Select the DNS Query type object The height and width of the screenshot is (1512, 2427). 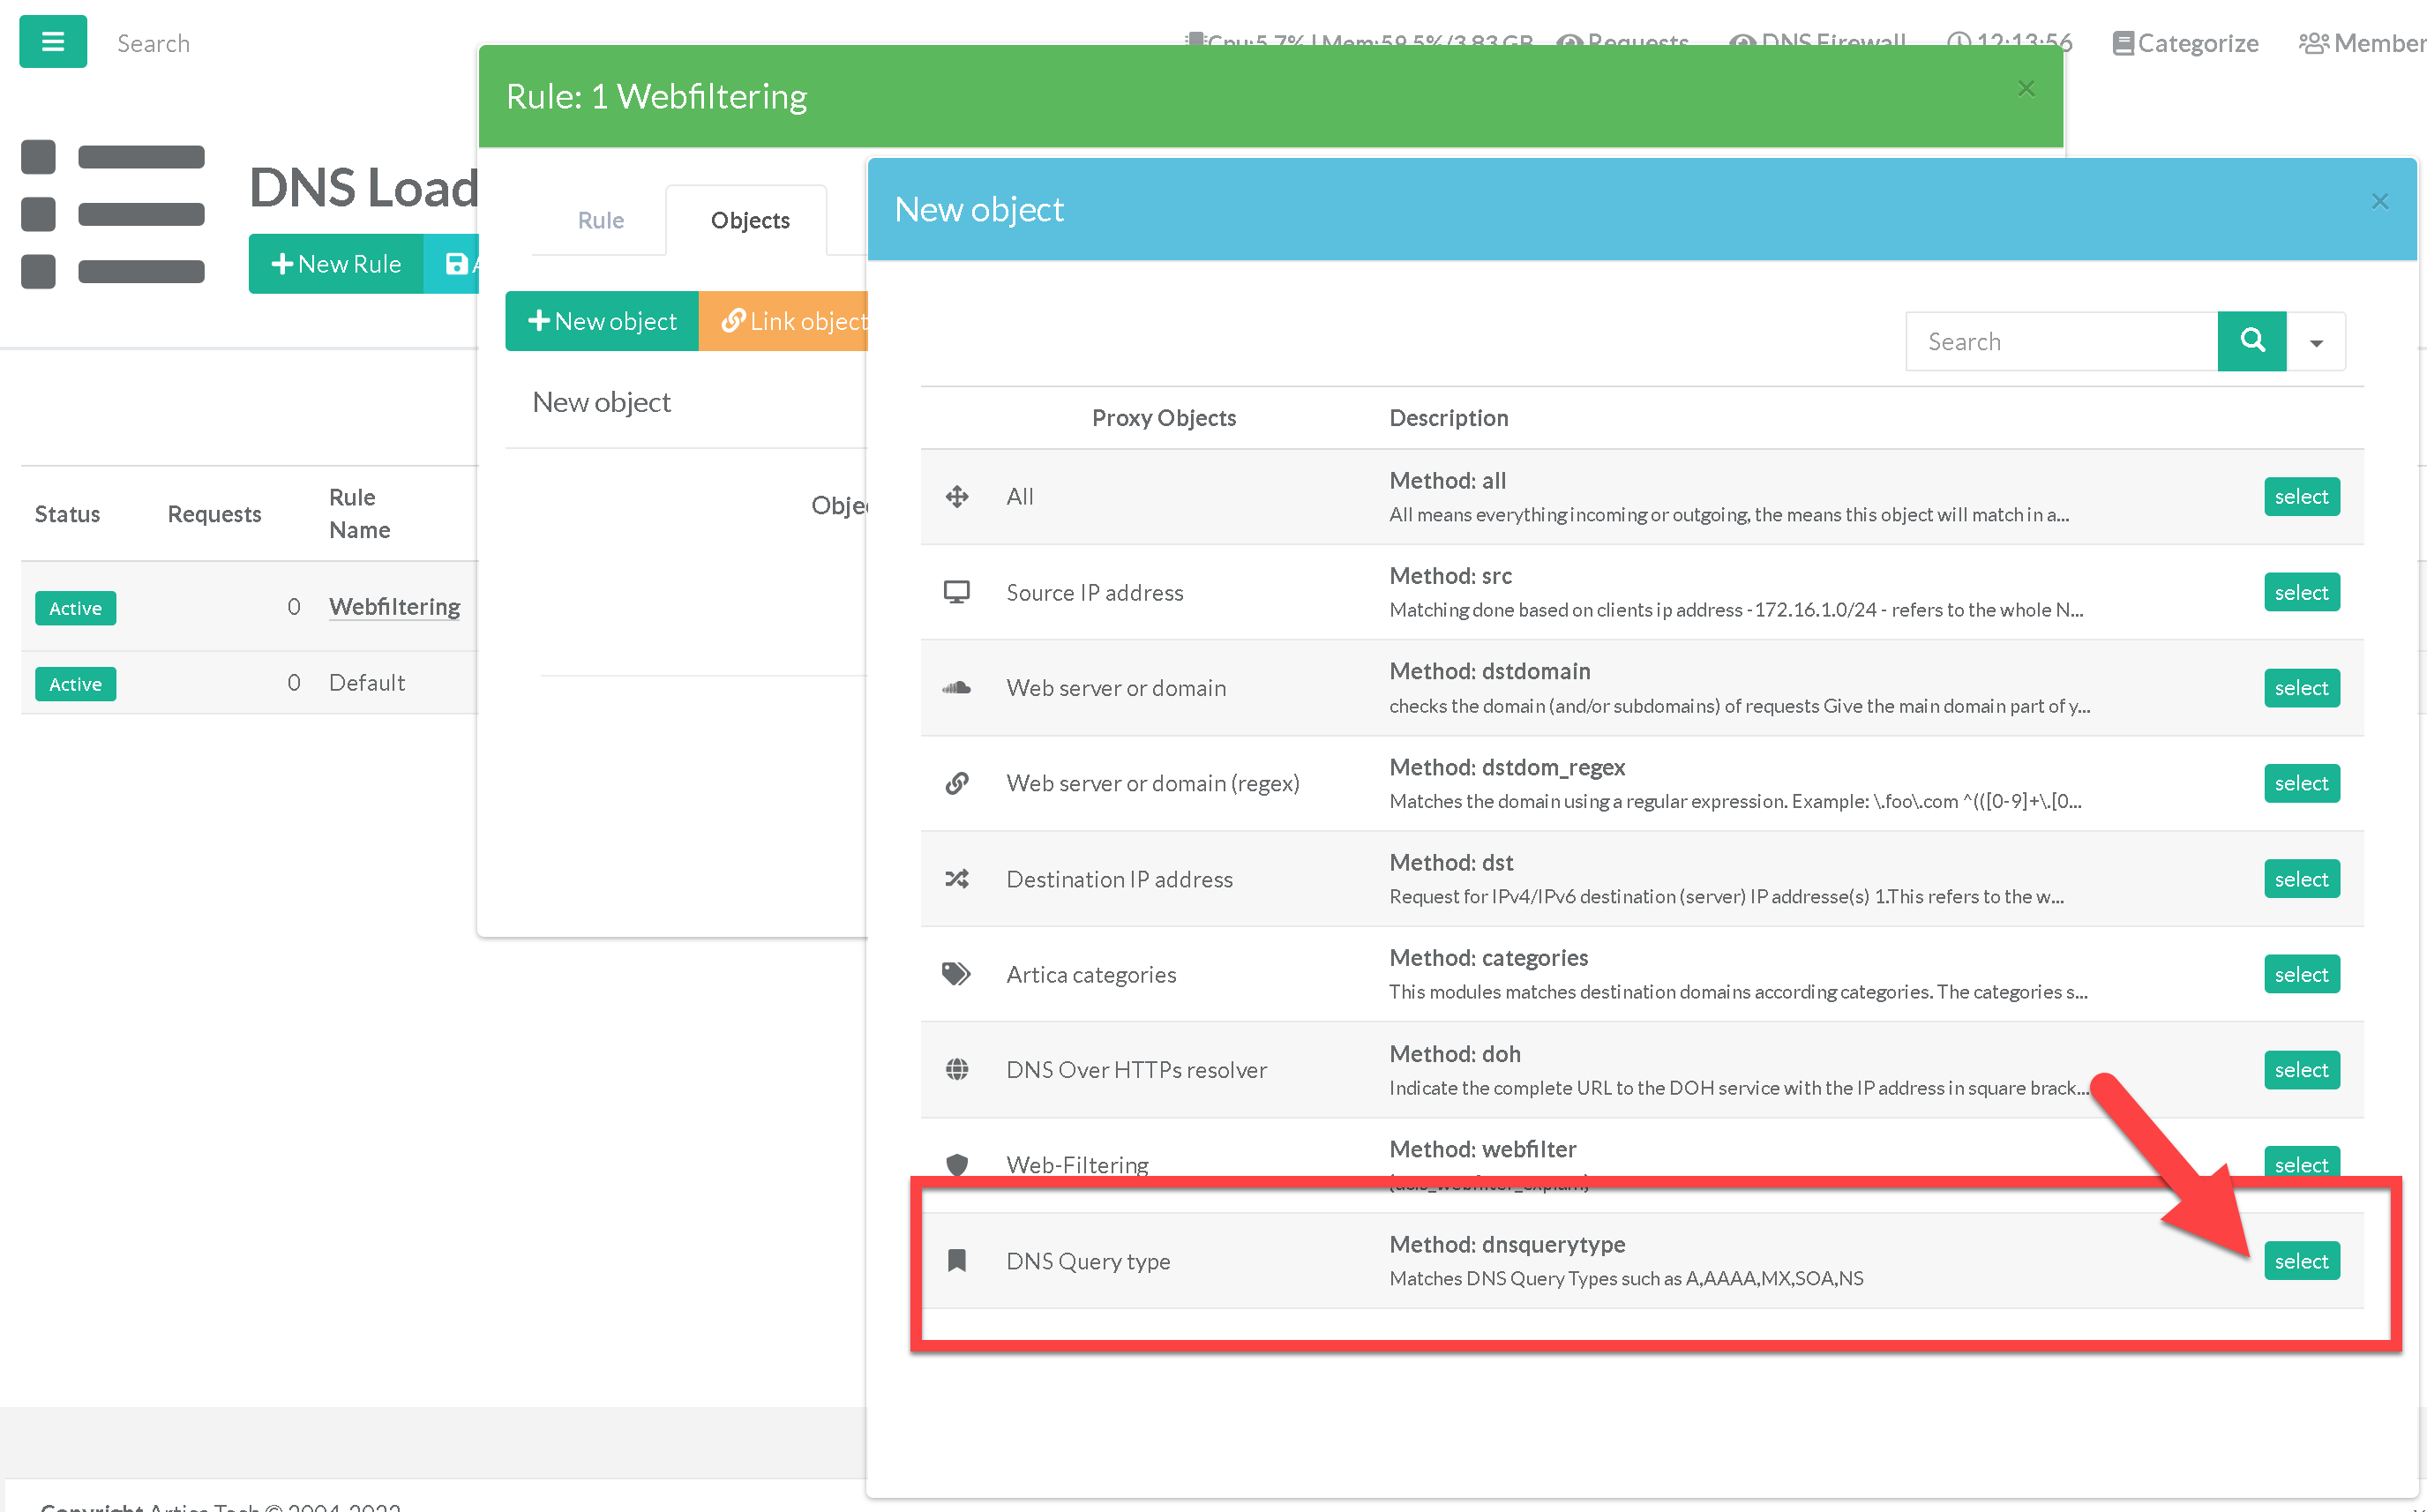point(2300,1261)
